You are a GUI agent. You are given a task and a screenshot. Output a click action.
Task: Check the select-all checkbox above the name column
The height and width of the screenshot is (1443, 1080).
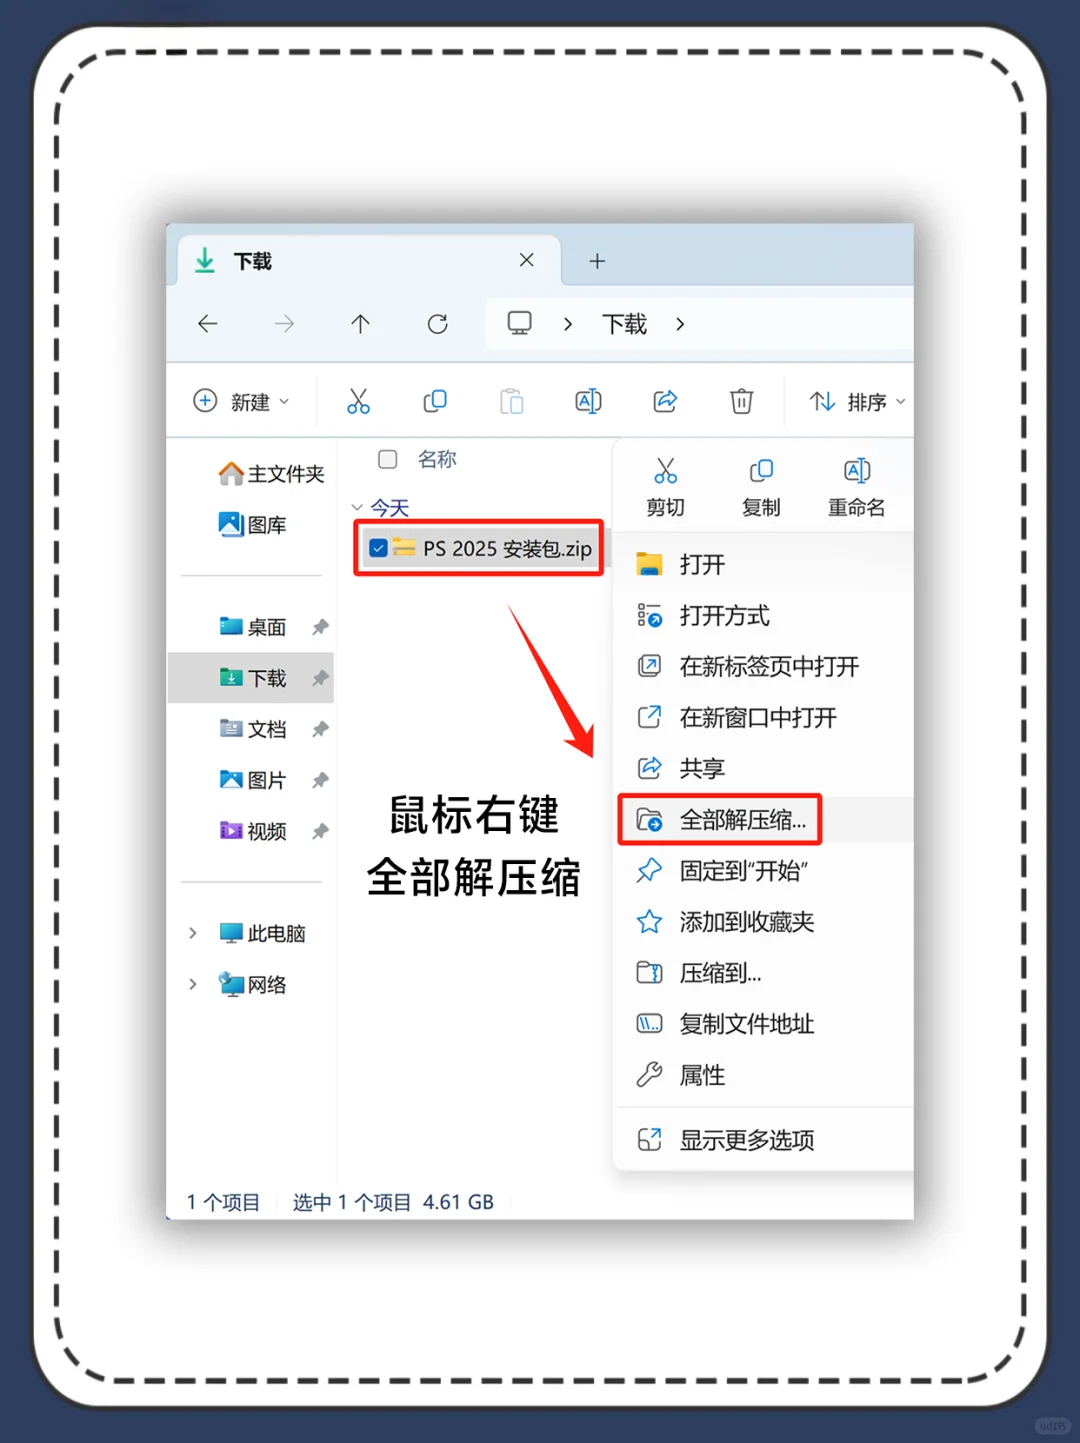point(387,460)
